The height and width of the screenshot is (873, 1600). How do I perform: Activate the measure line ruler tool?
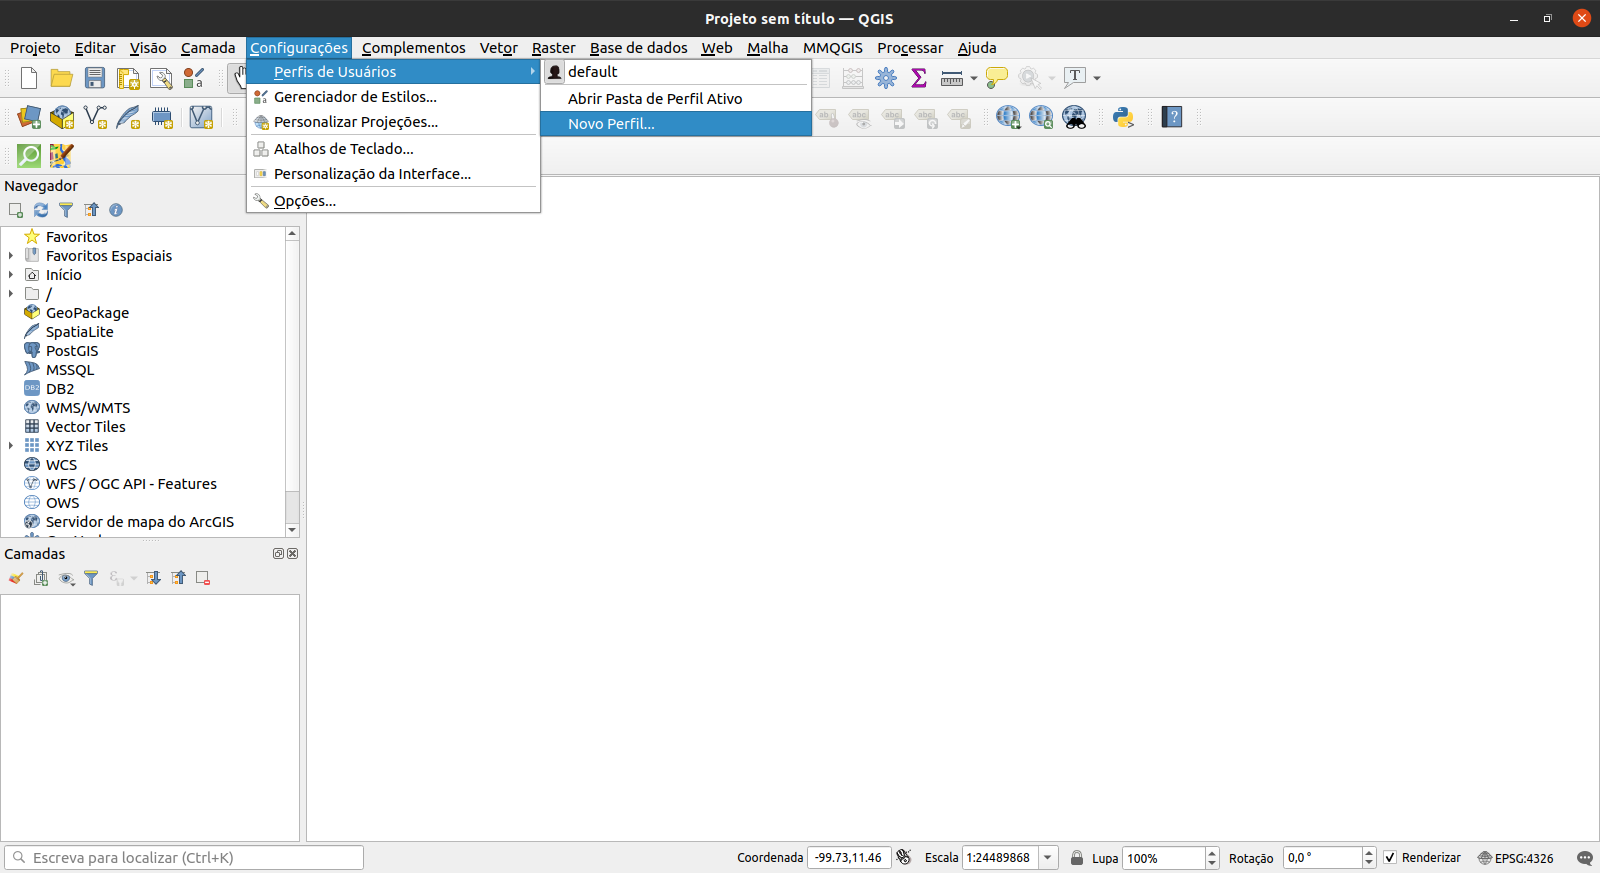point(952,78)
